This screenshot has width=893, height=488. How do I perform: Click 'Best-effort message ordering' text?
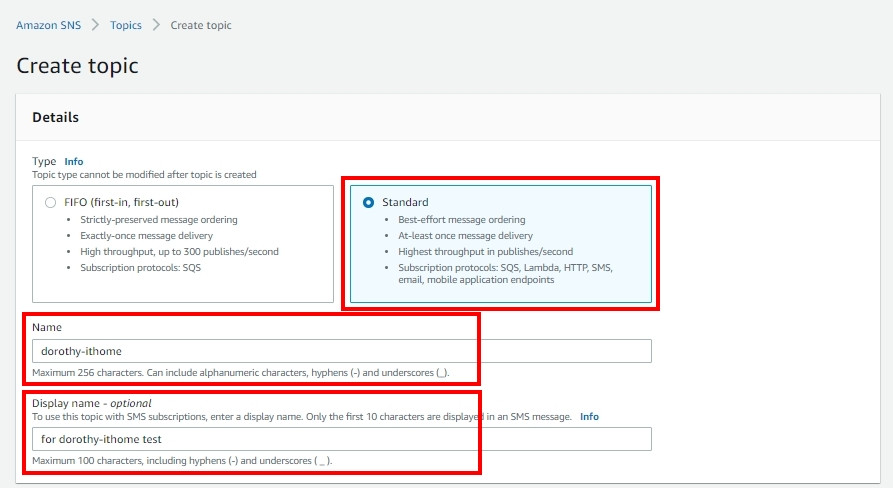coord(462,220)
